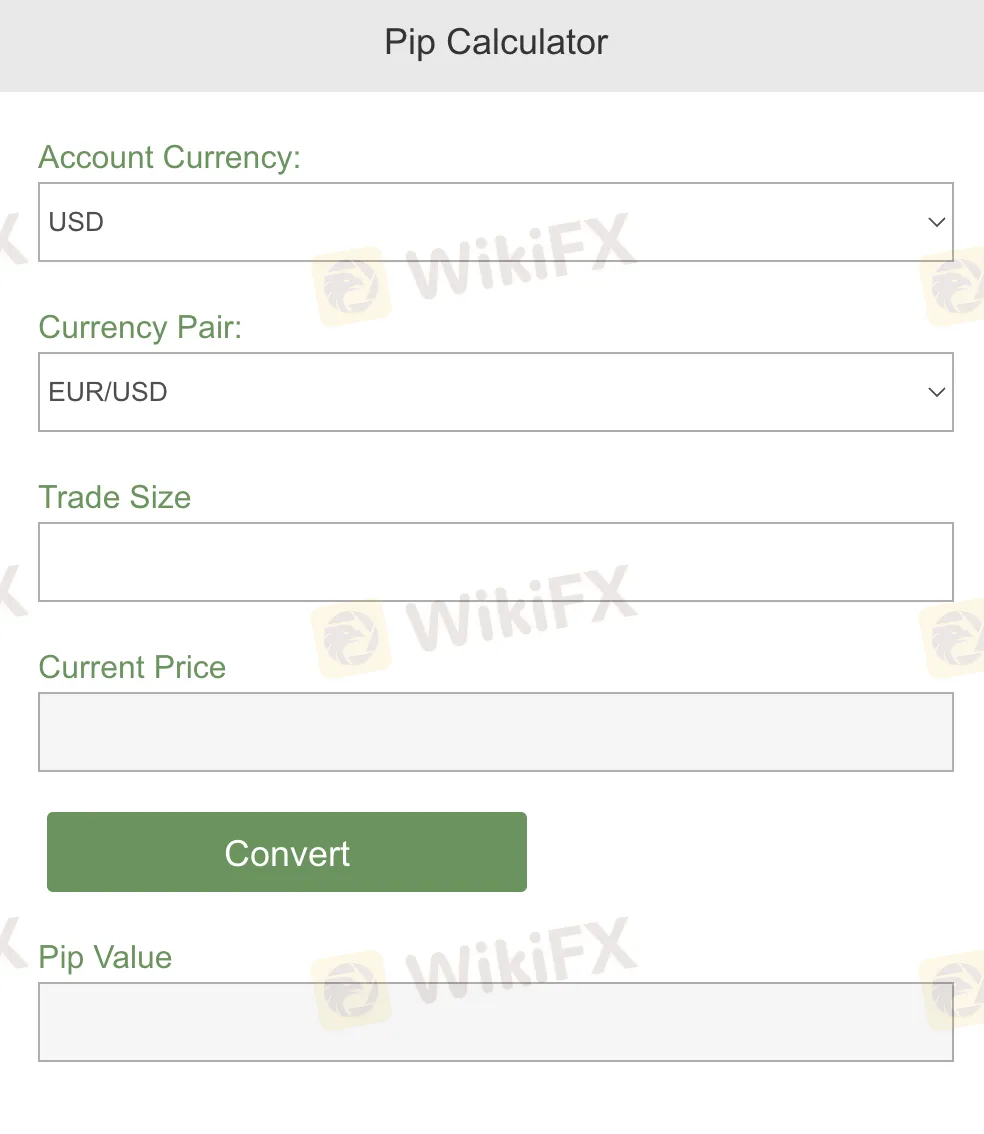This screenshot has height=1134, width=984.
Task: Click the Account Currency label
Action: pos(169,158)
